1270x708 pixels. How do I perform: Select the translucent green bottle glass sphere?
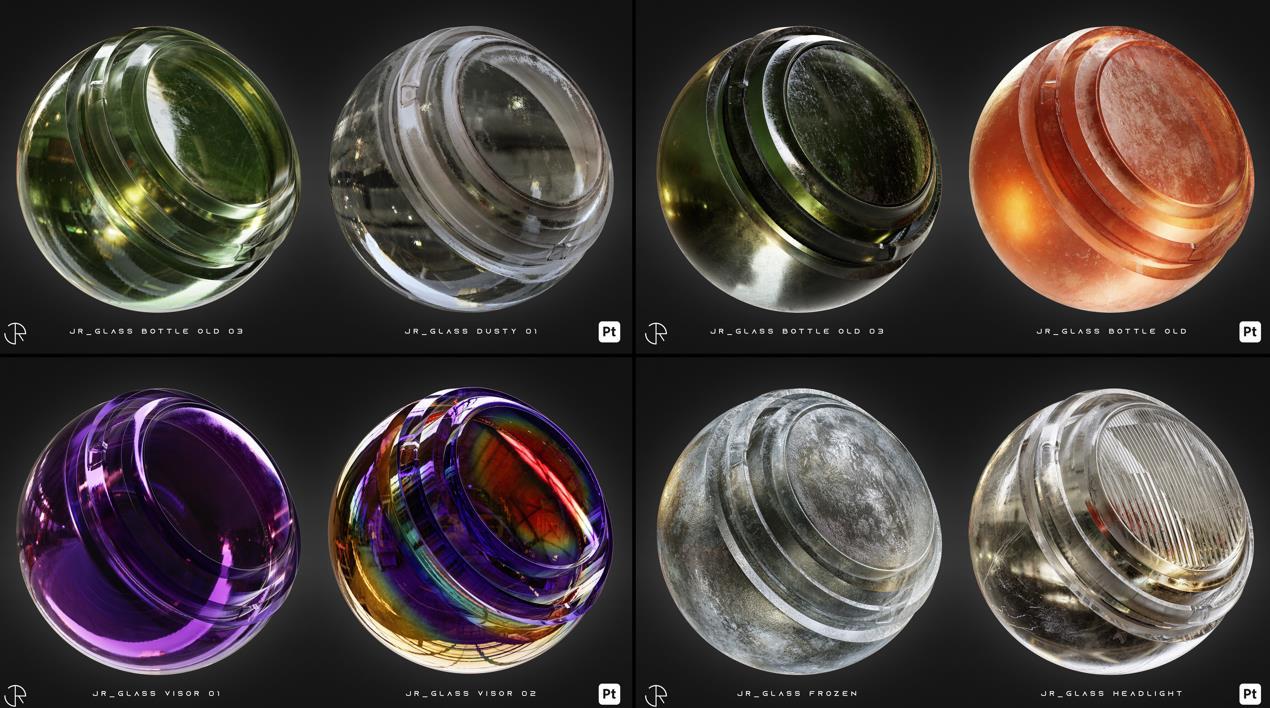158,168
